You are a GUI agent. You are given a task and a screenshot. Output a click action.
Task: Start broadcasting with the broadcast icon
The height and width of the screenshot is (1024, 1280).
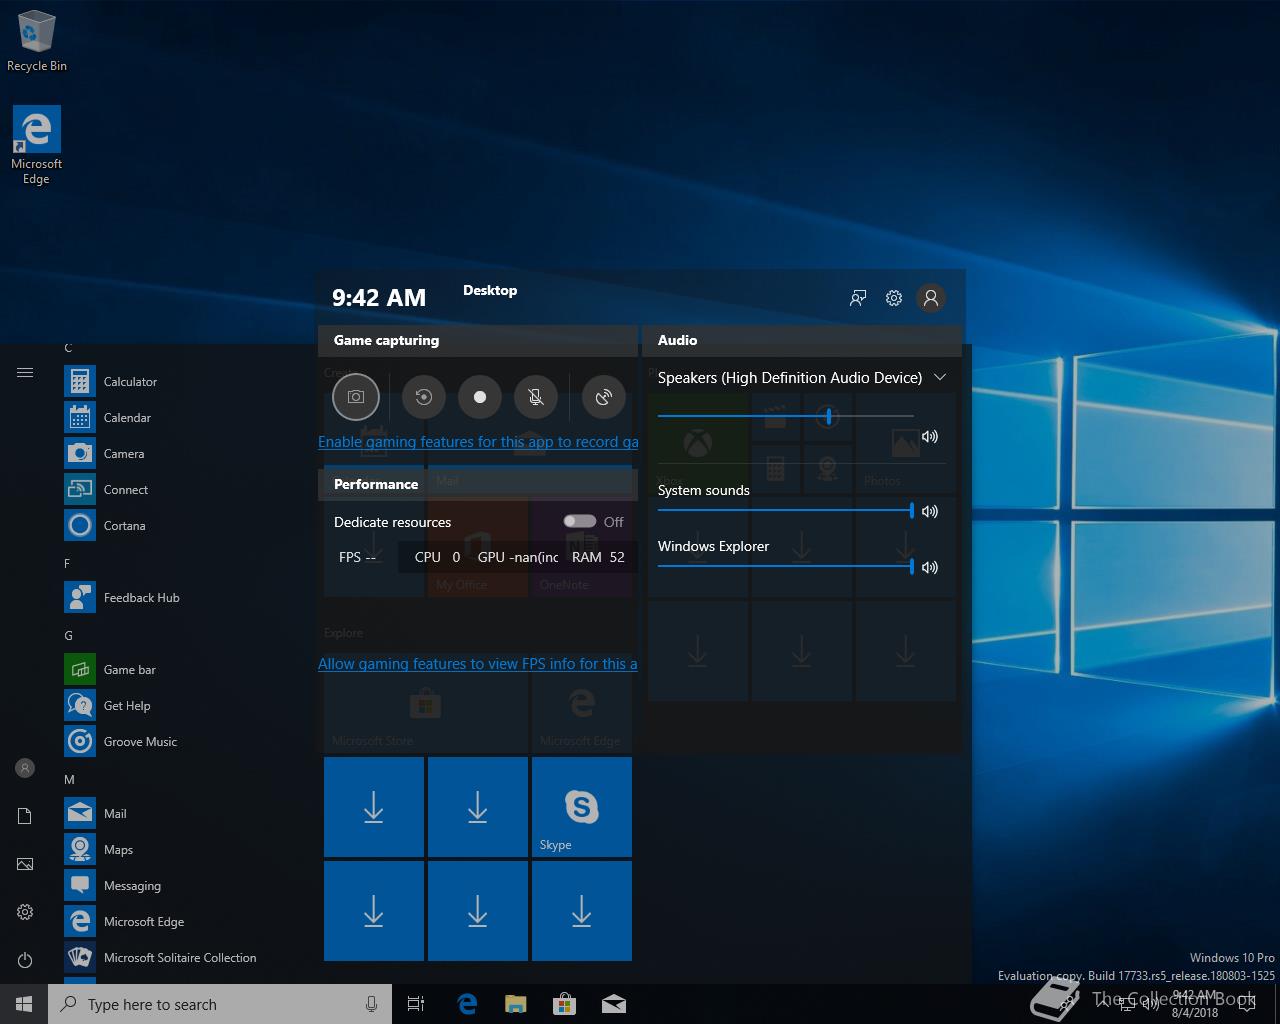[x=604, y=397]
